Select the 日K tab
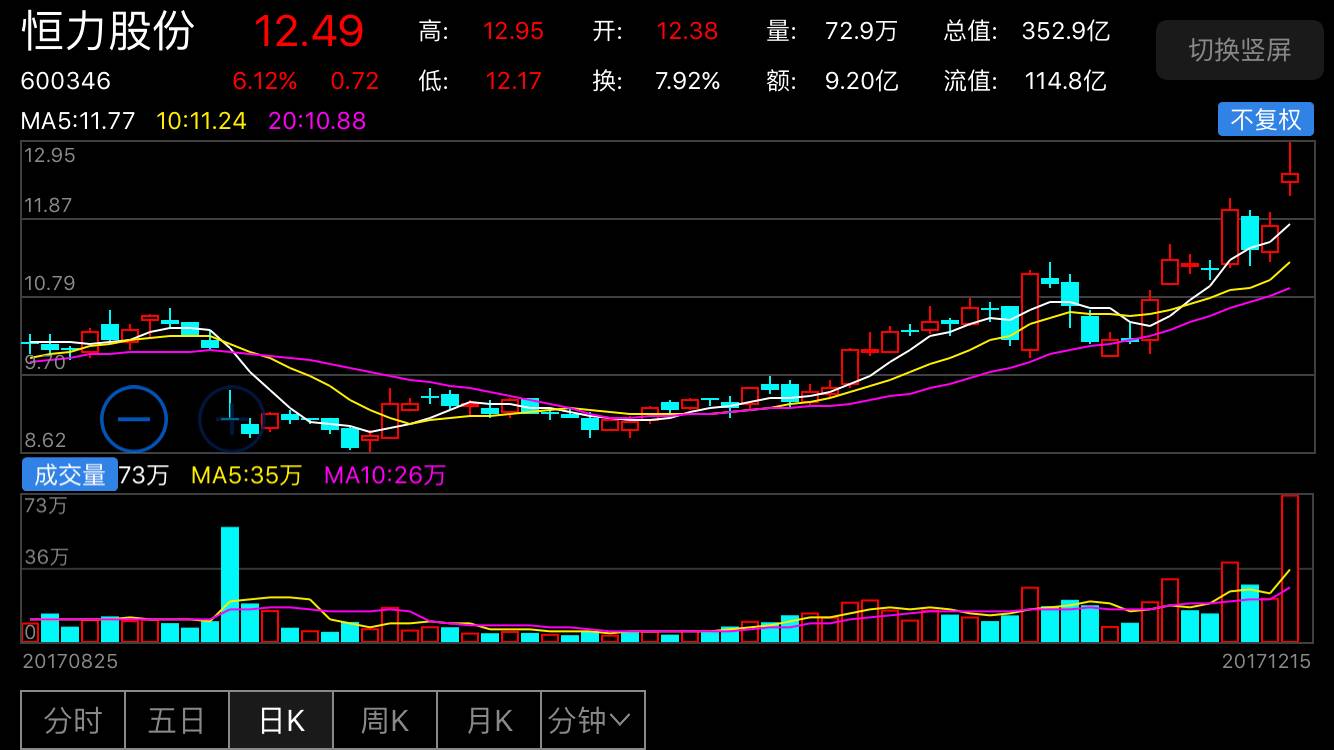The width and height of the screenshot is (1334, 750). (x=281, y=720)
